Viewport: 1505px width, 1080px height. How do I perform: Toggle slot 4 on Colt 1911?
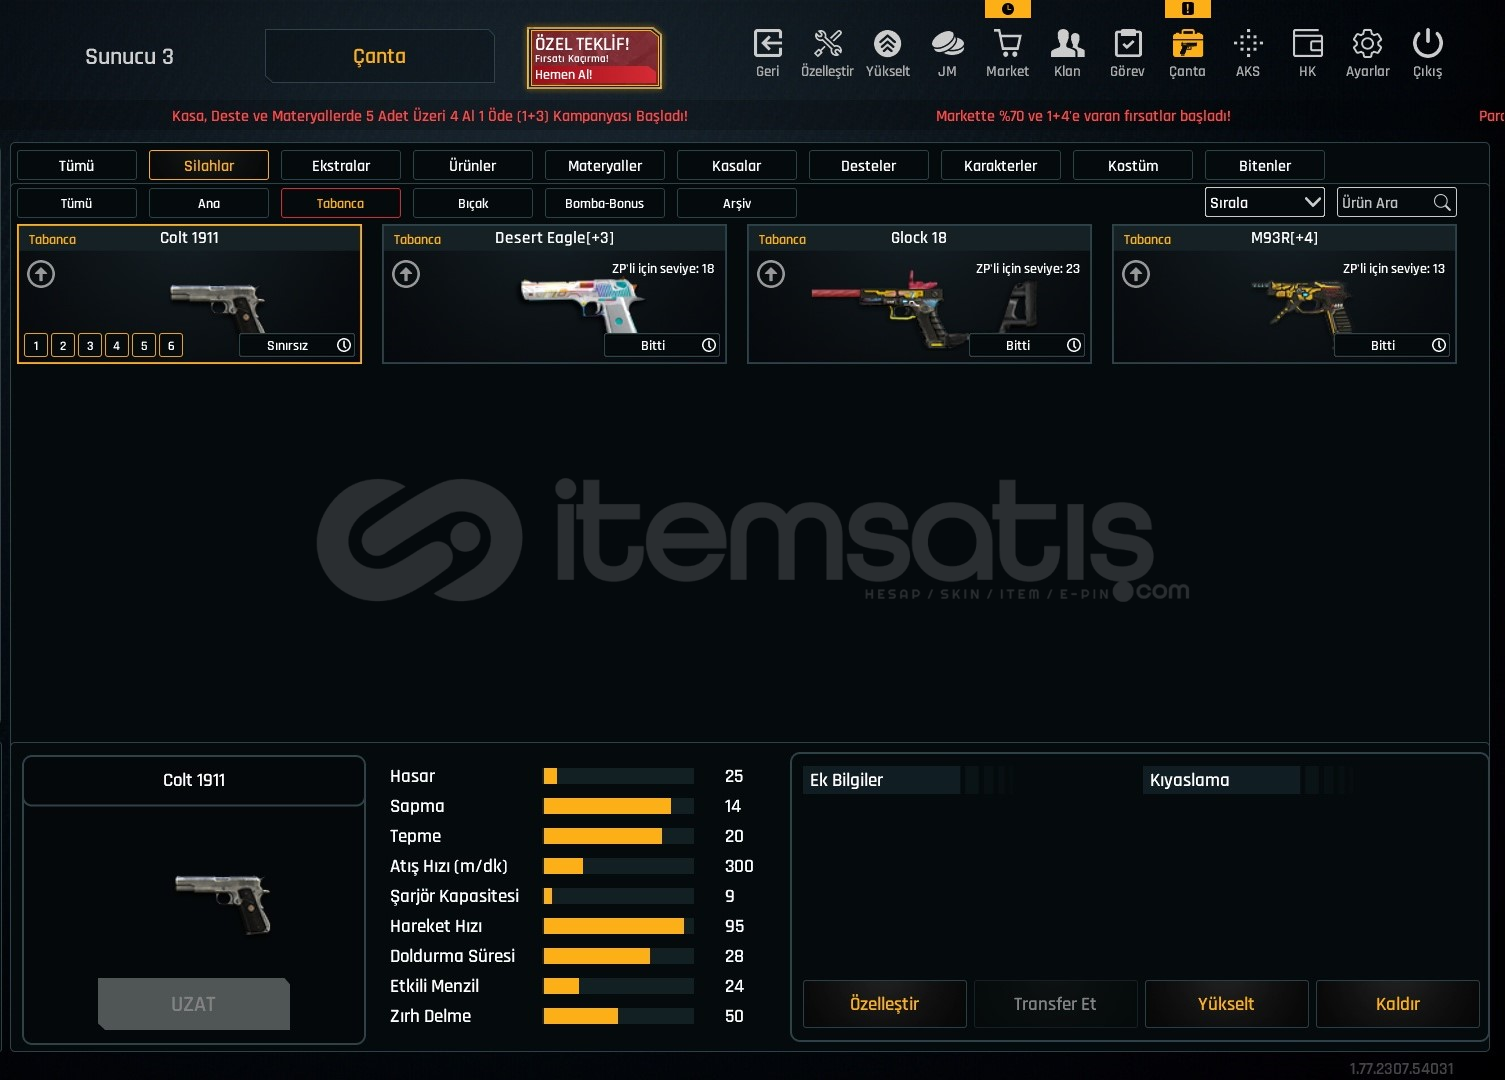pyautogui.click(x=117, y=345)
